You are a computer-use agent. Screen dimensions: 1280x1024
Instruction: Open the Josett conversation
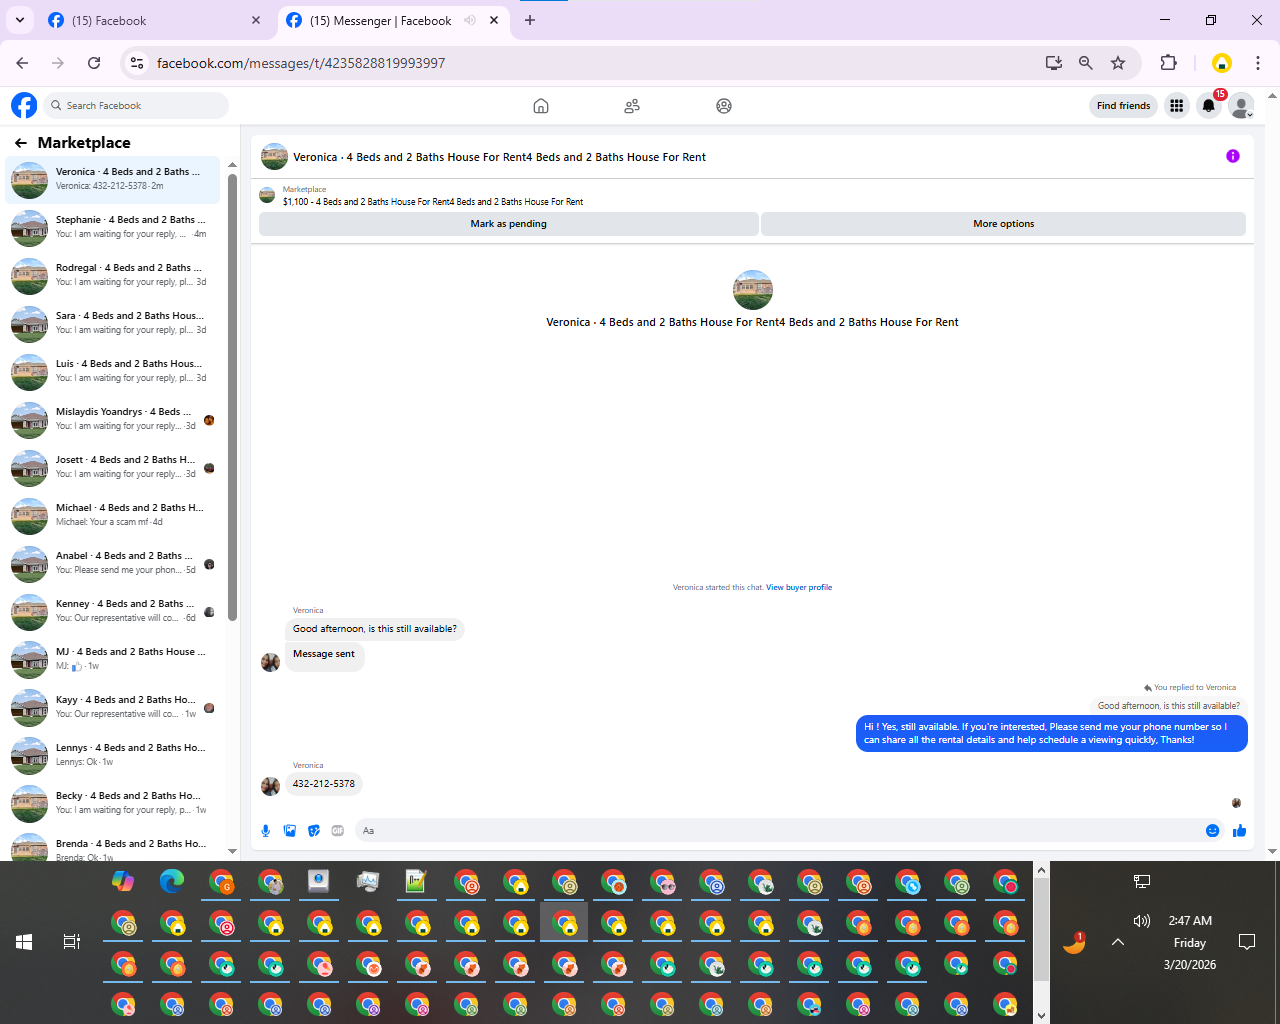tap(113, 468)
